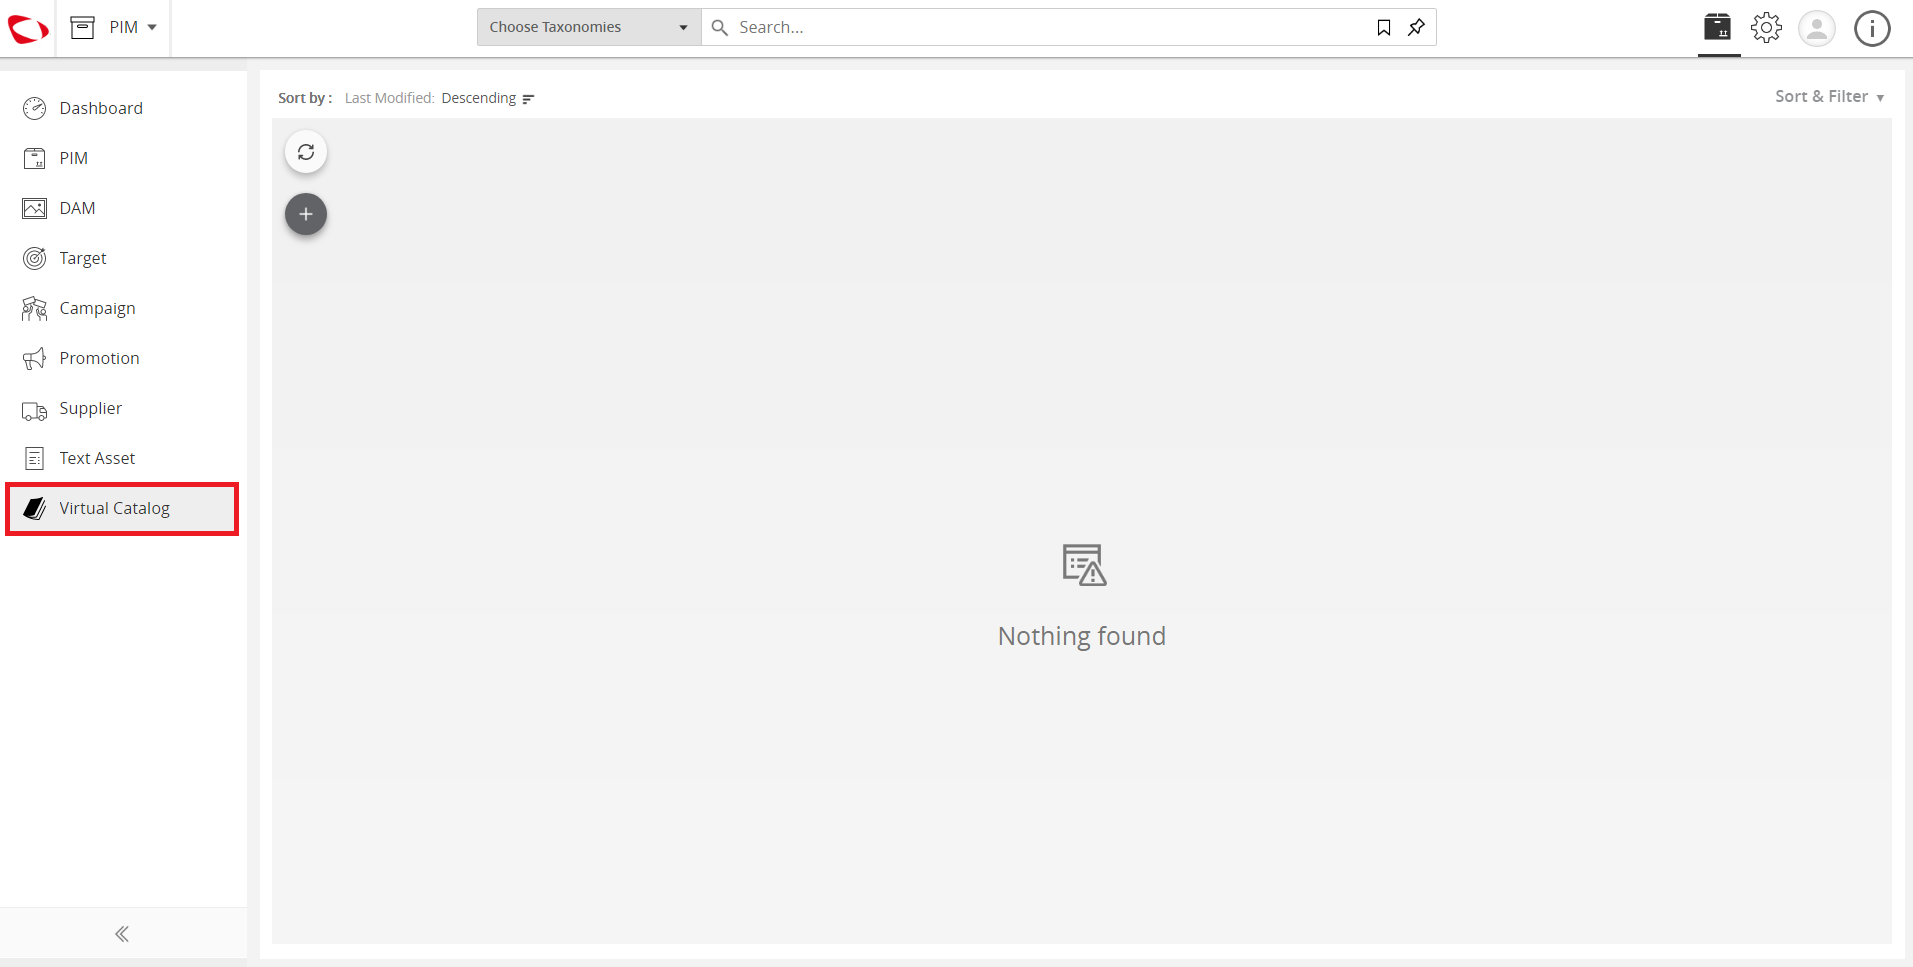Click the pin icon in the search bar
This screenshot has width=1913, height=967.
(x=1416, y=27)
